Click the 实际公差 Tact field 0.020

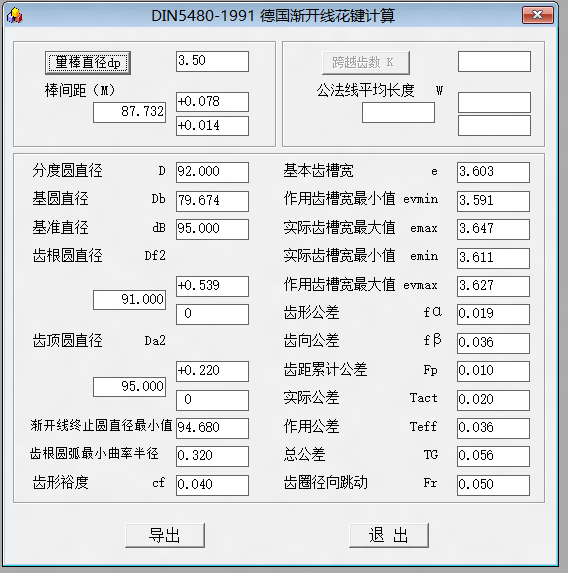[493, 400]
